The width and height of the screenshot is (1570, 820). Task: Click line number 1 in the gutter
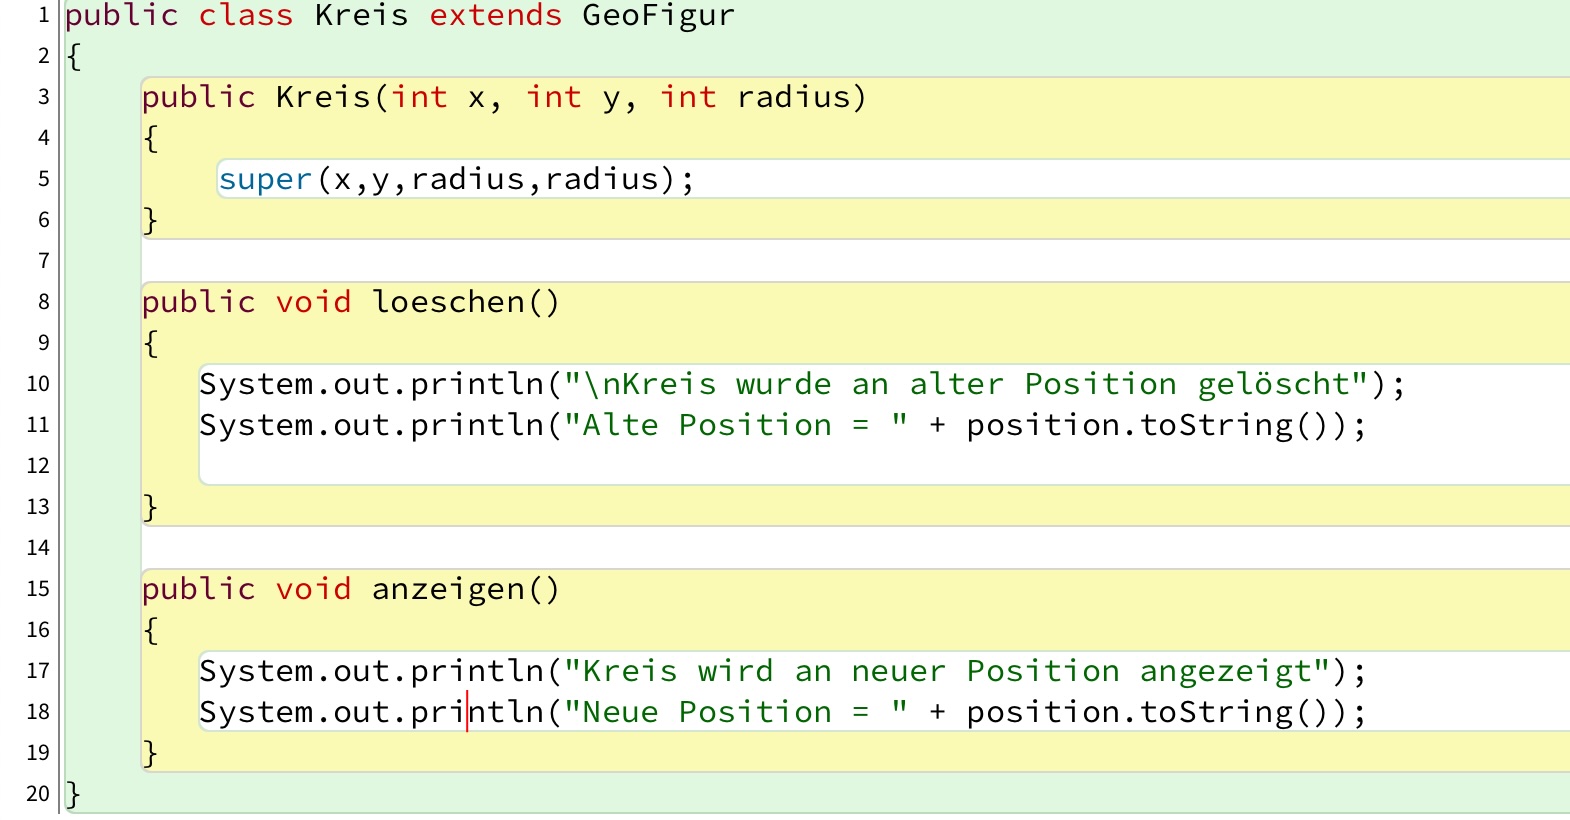(x=43, y=15)
